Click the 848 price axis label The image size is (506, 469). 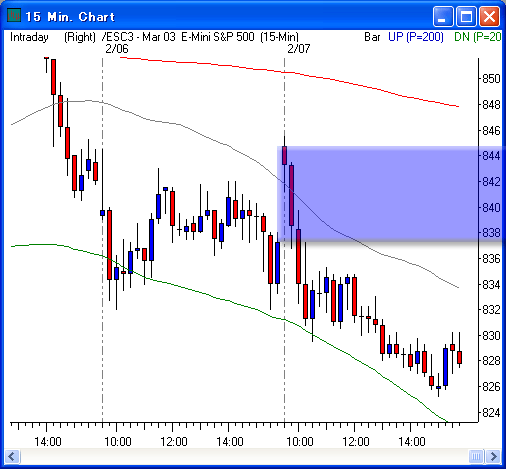[x=492, y=105]
